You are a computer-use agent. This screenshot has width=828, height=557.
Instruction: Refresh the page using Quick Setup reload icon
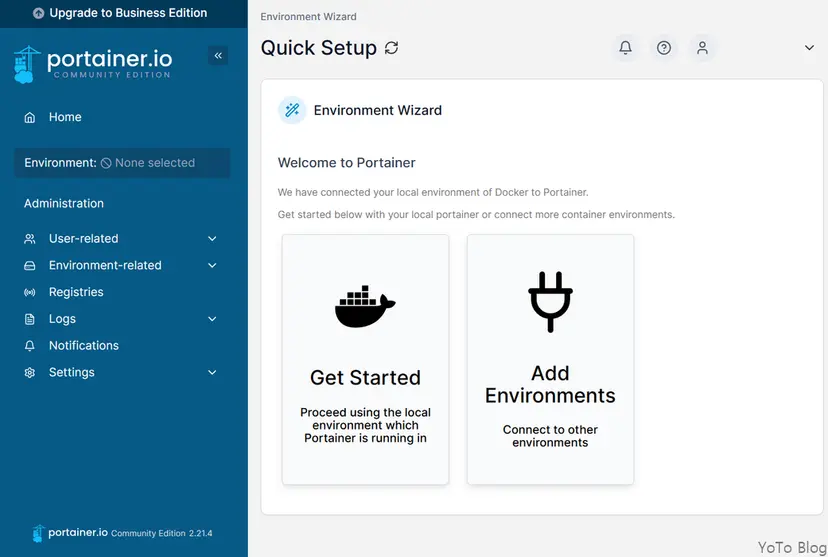[391, 48]
